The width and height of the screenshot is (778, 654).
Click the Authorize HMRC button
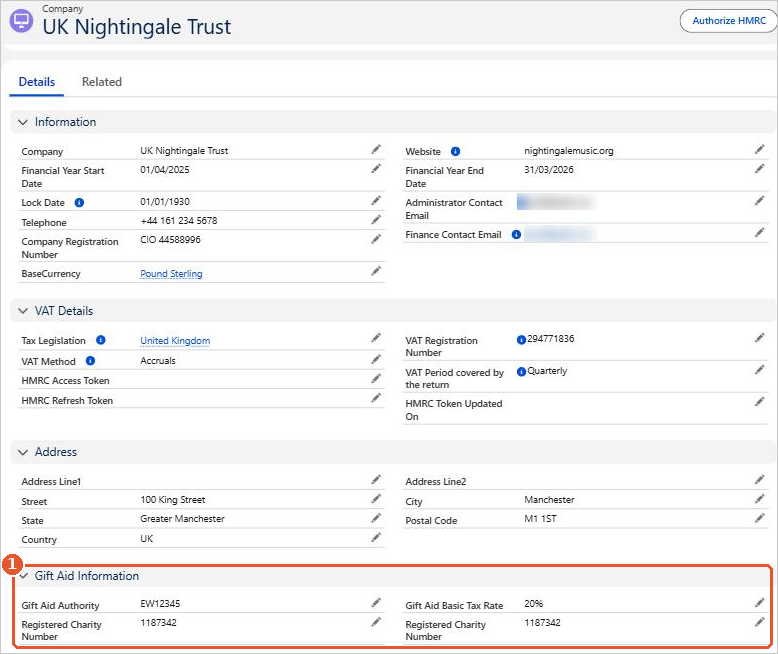point(728,21)
